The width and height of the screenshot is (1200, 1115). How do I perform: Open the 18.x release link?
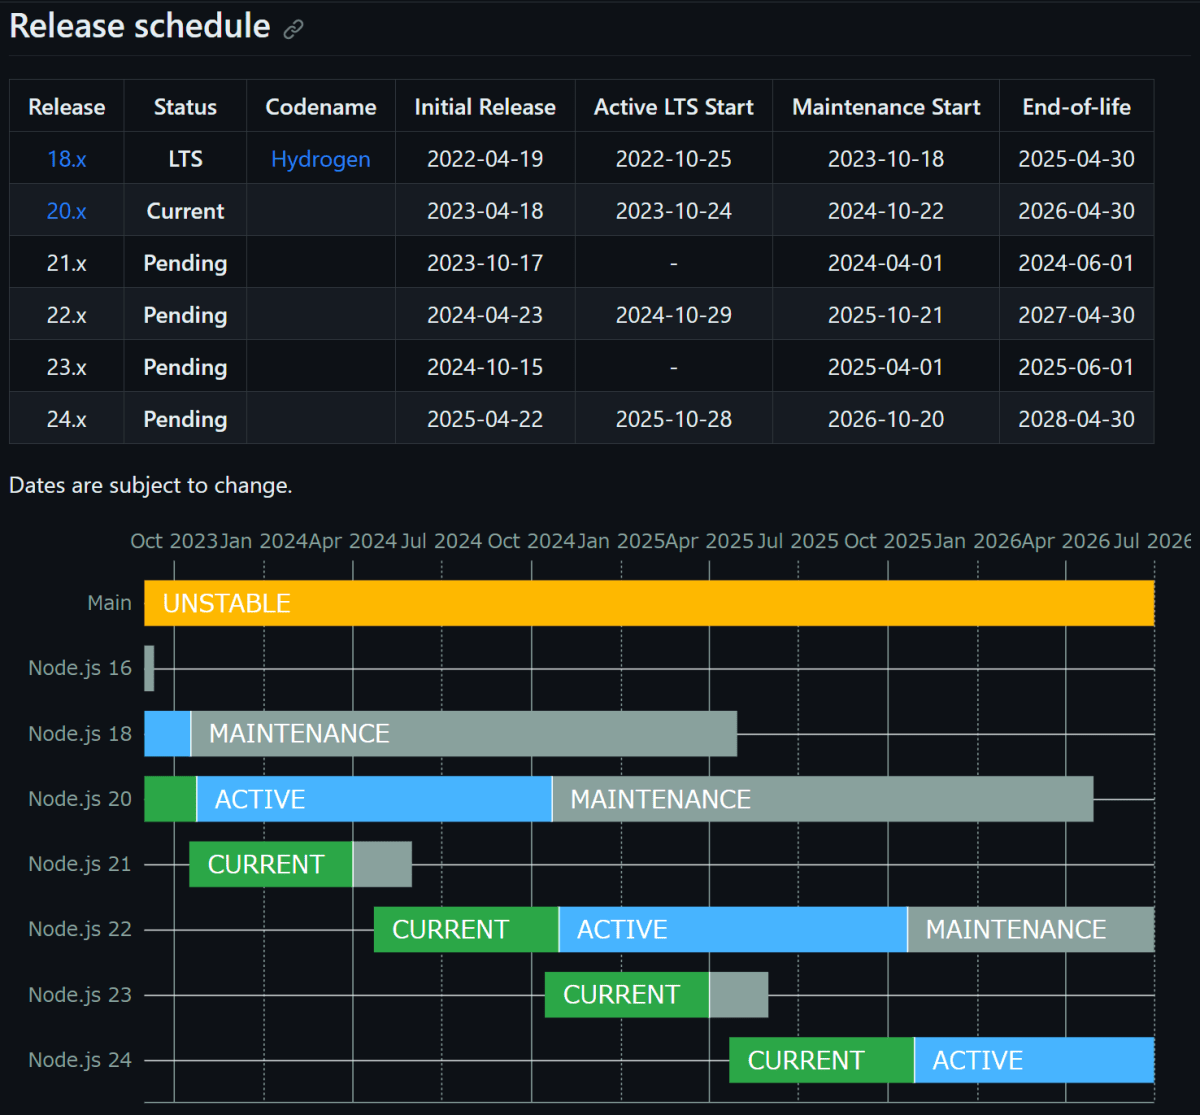pos(67,159)
